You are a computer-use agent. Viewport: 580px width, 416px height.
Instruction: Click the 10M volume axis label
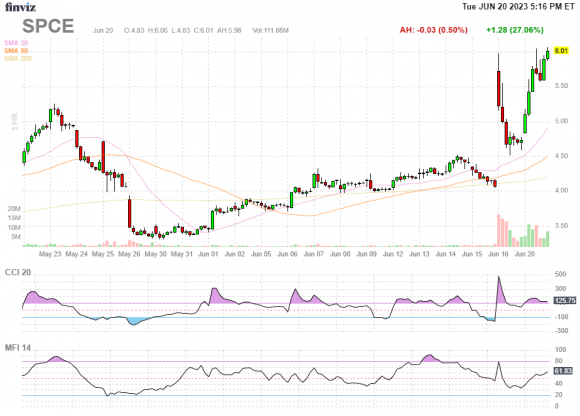pyautogui.click(x=14, y=227)
